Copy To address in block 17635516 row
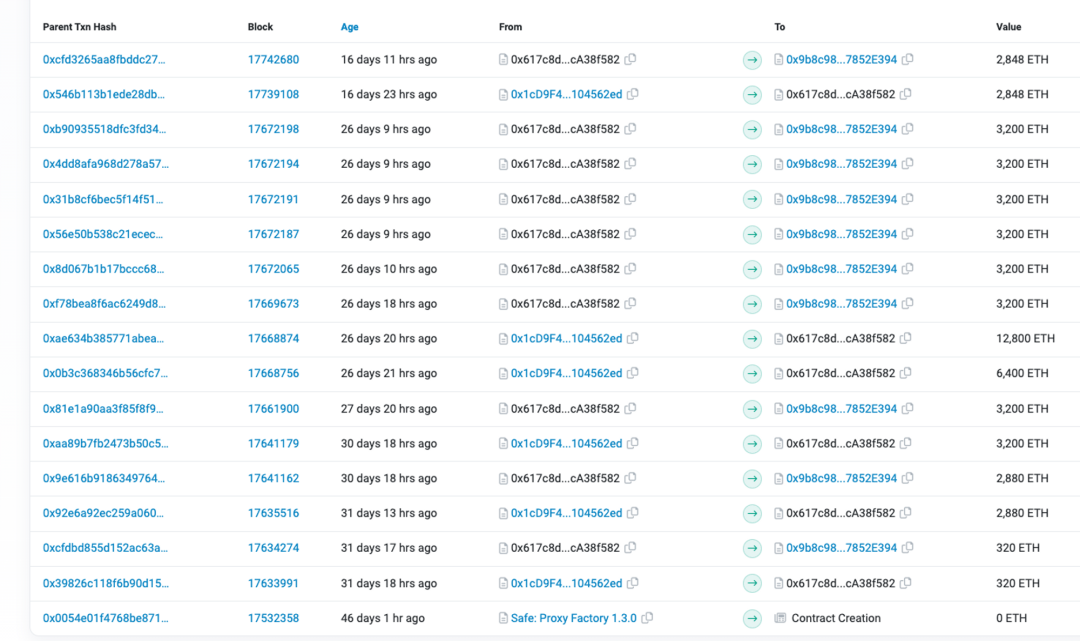Screen dimensions: 1080x641 [906, 513]
